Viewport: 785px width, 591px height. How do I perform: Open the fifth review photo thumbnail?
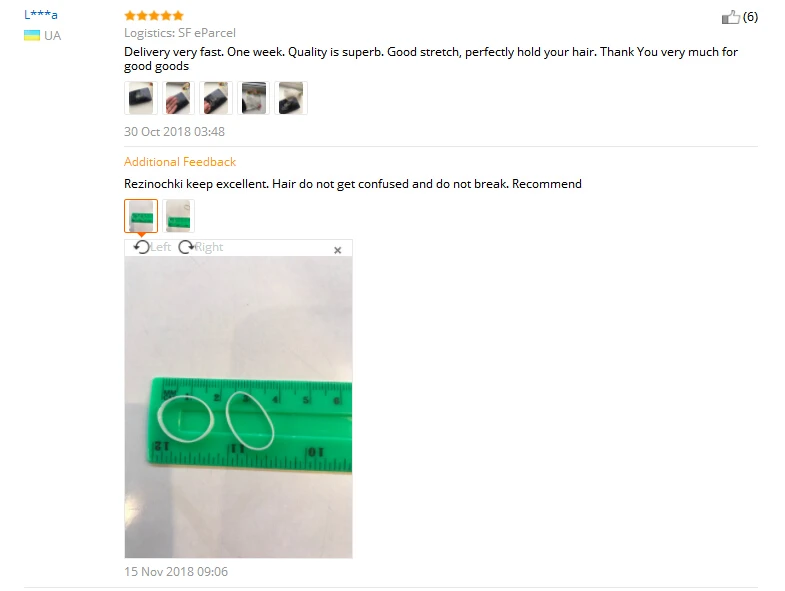click(291, 98)
